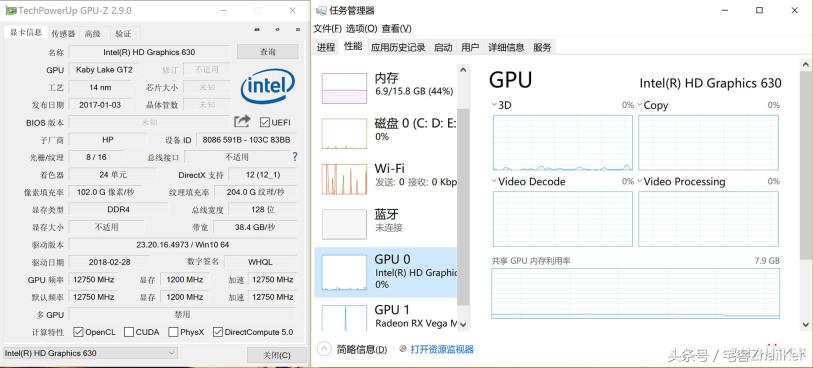Viewport: 813px width, 368px height.
Task: Click the sidebar scrollbar down arrow
Action: [464, 325]
